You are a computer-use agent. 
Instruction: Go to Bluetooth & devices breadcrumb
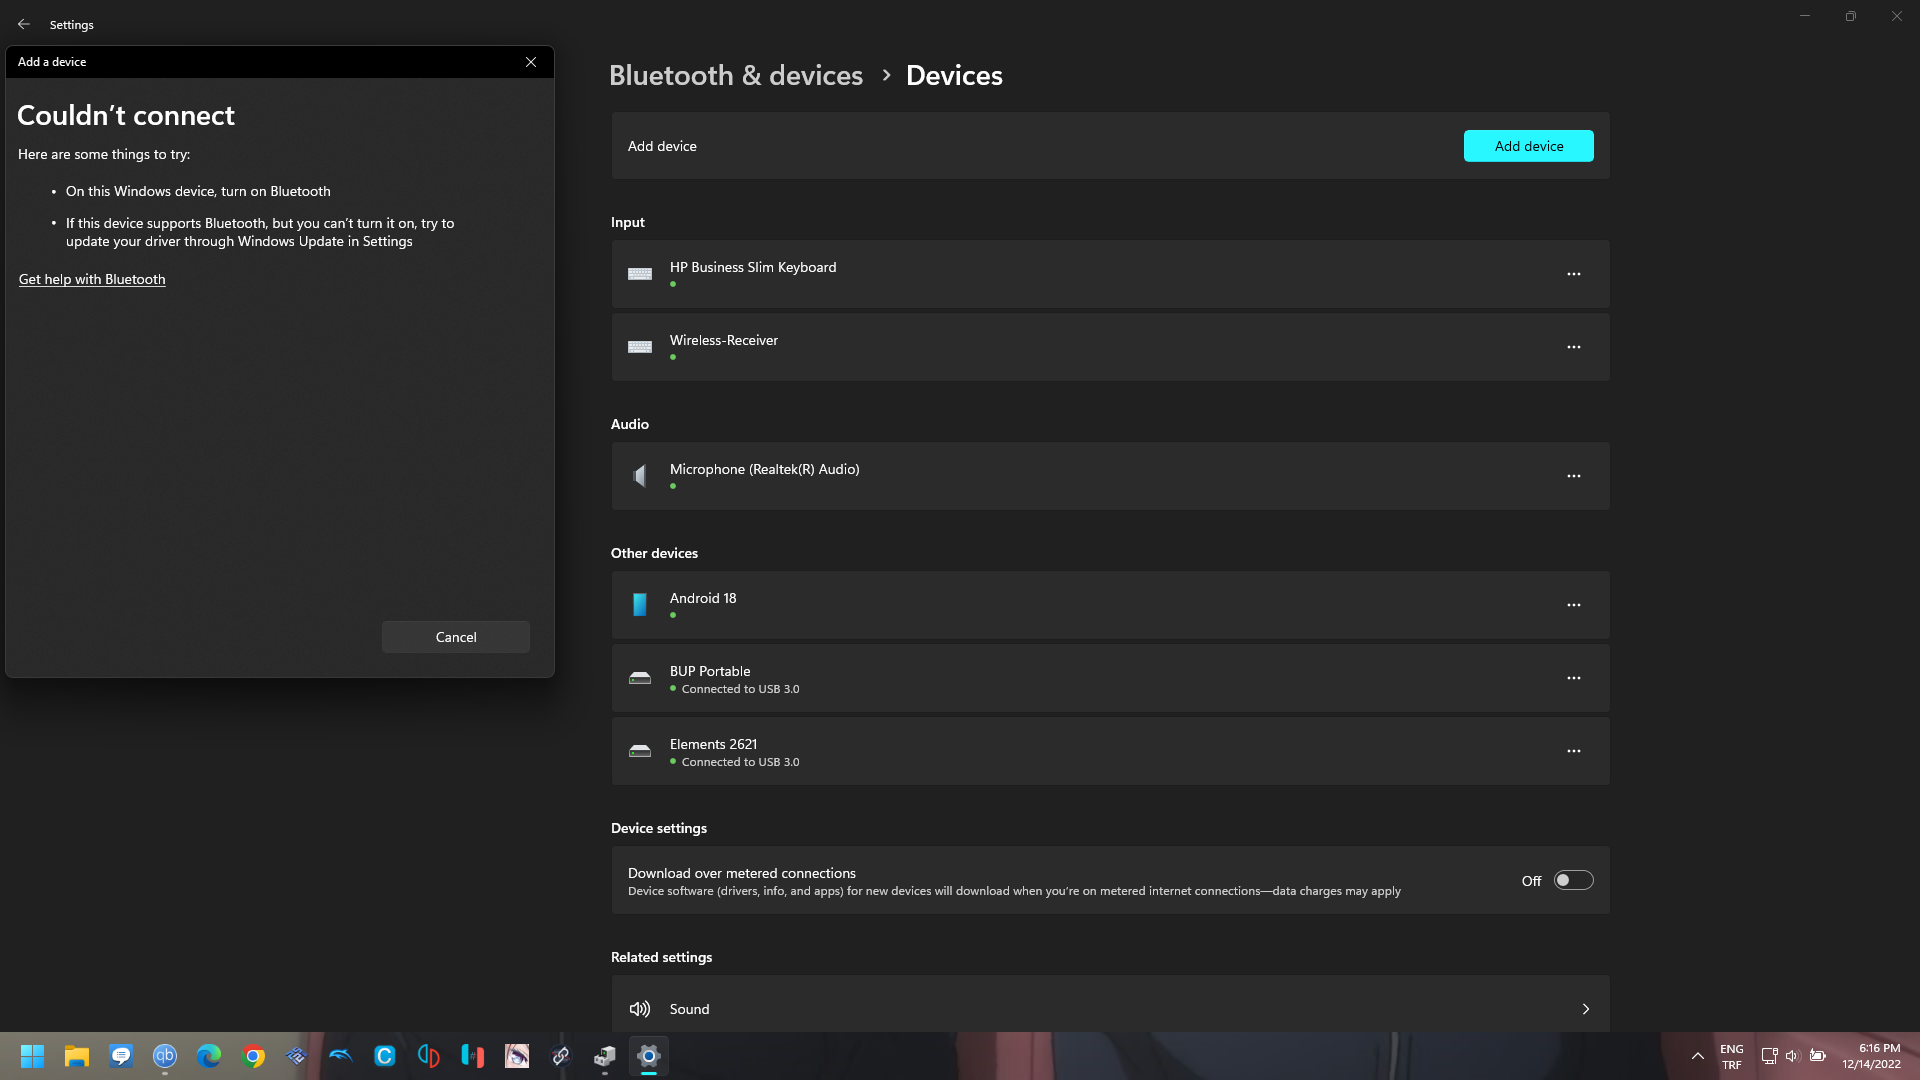pyautogui.click(x=735, y=76)
